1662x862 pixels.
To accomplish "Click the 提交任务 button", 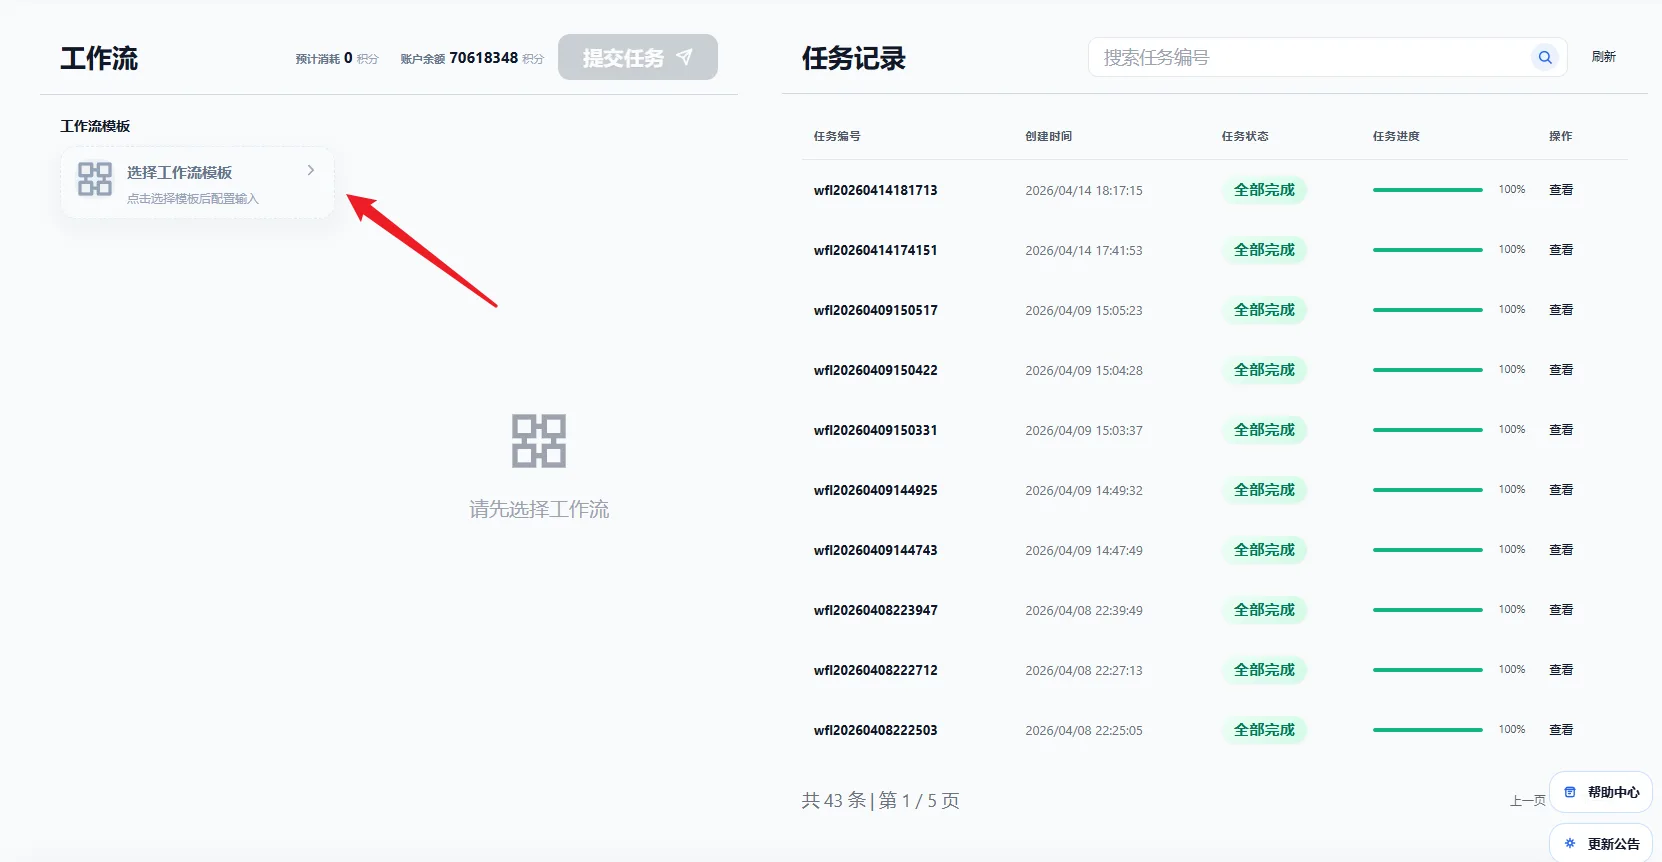I will pos(637,58).
